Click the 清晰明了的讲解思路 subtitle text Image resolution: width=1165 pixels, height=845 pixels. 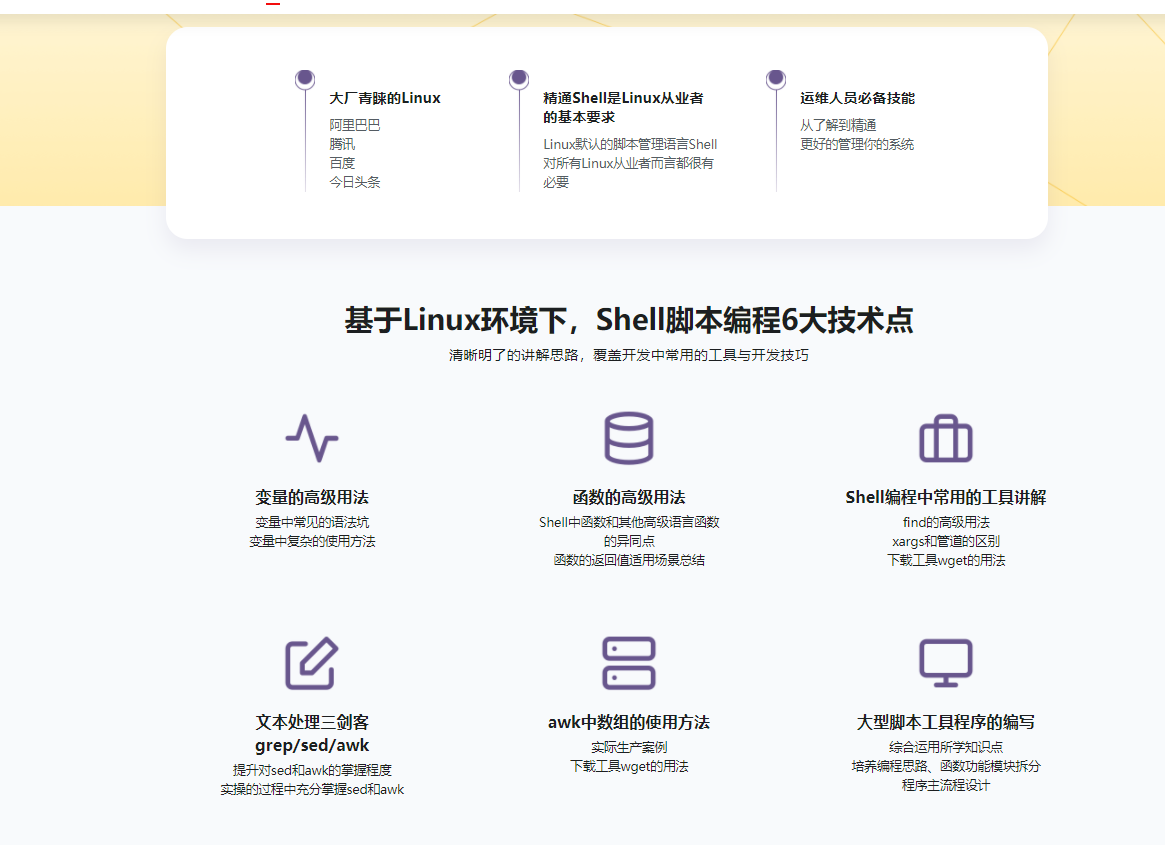pyautogui.click(x=629, y=354)
